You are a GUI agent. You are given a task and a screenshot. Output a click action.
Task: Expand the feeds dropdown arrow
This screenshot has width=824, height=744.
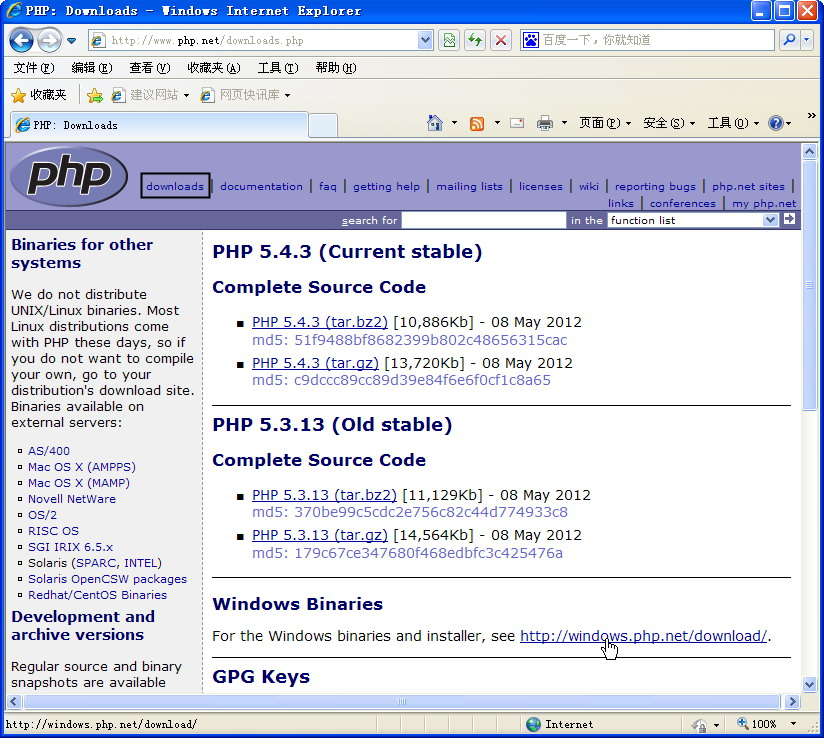click(497, 123)
